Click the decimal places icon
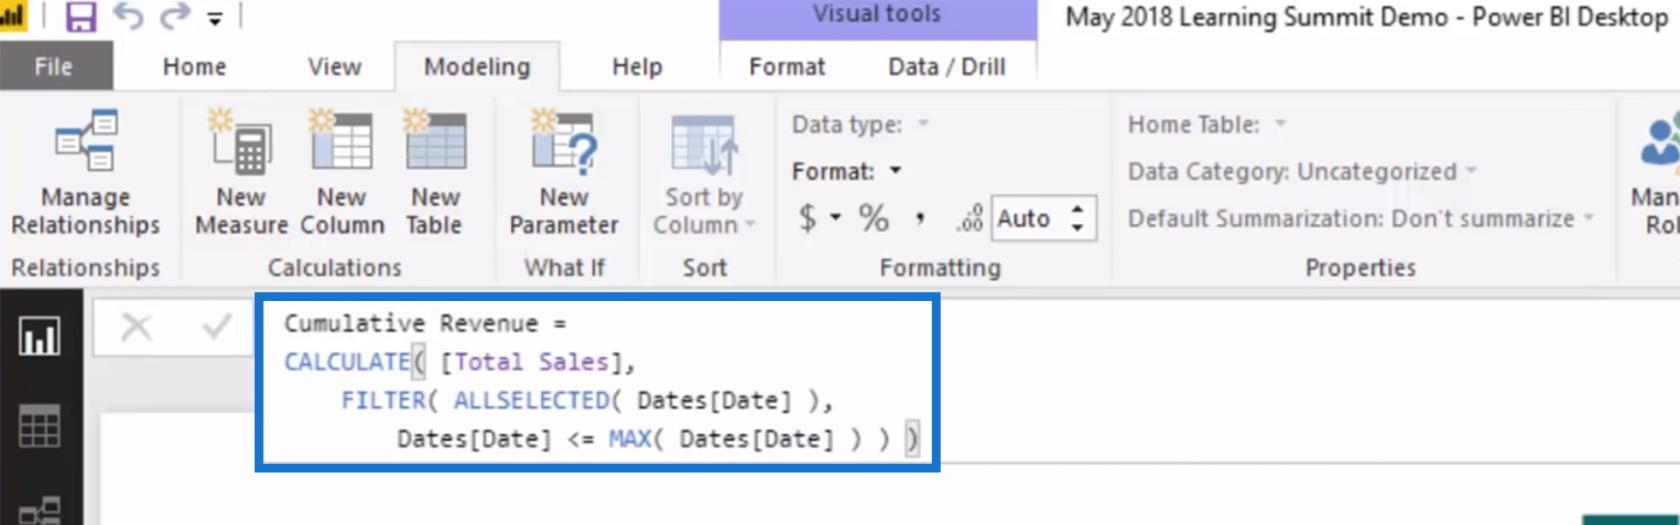This screenshot has height=525, width=1680. pyautogui.click(x=969, y=218)
